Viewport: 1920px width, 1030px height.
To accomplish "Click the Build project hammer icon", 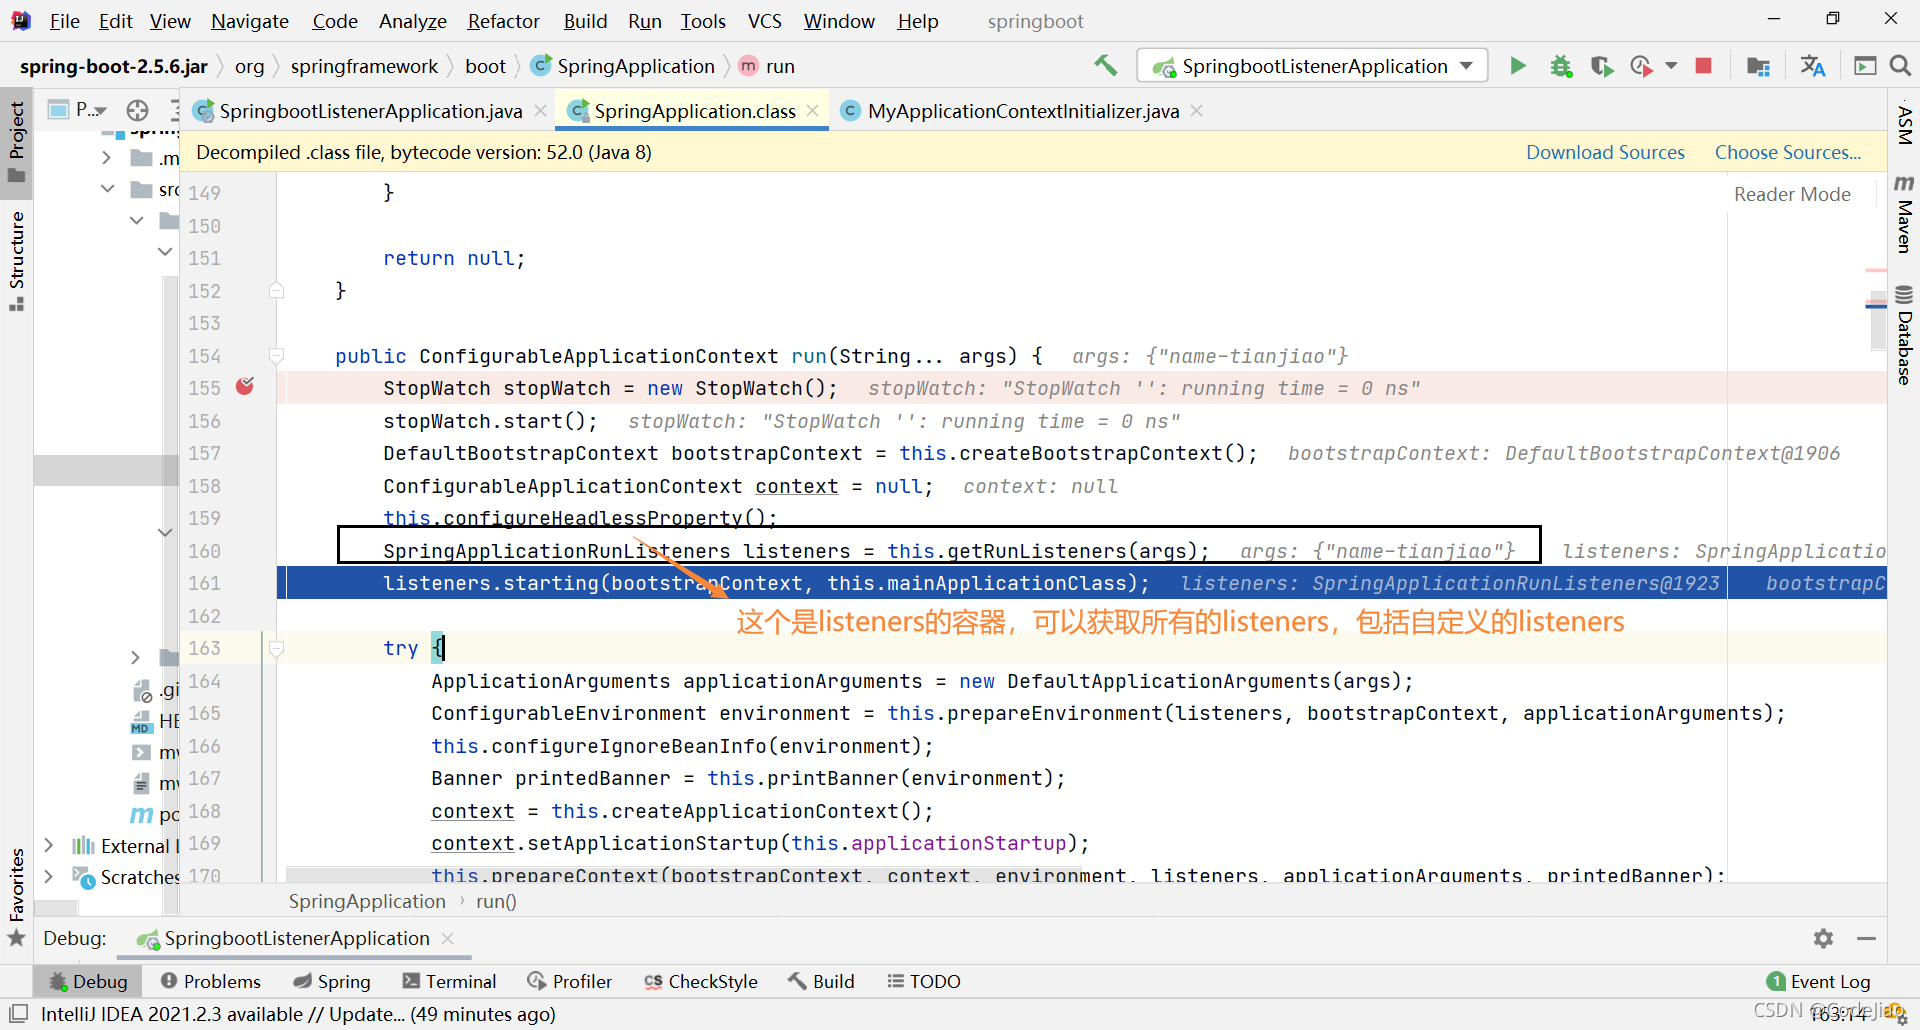I will click(x=1105, y=66).
